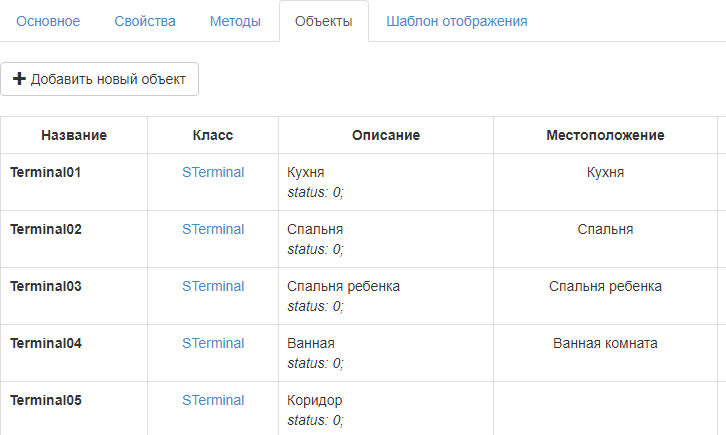Click the Местоположение column header
This screenshot has width=726, height=435.
tap(605, 135)
